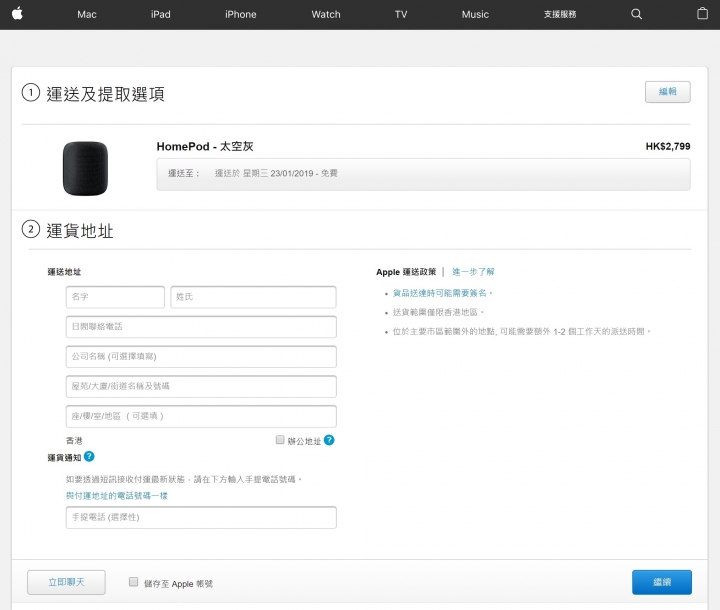The width and height of the screenshot is (720, 610).
Task: Tick the 辦公地址 checkbox
Action: (x=280, y=440)
